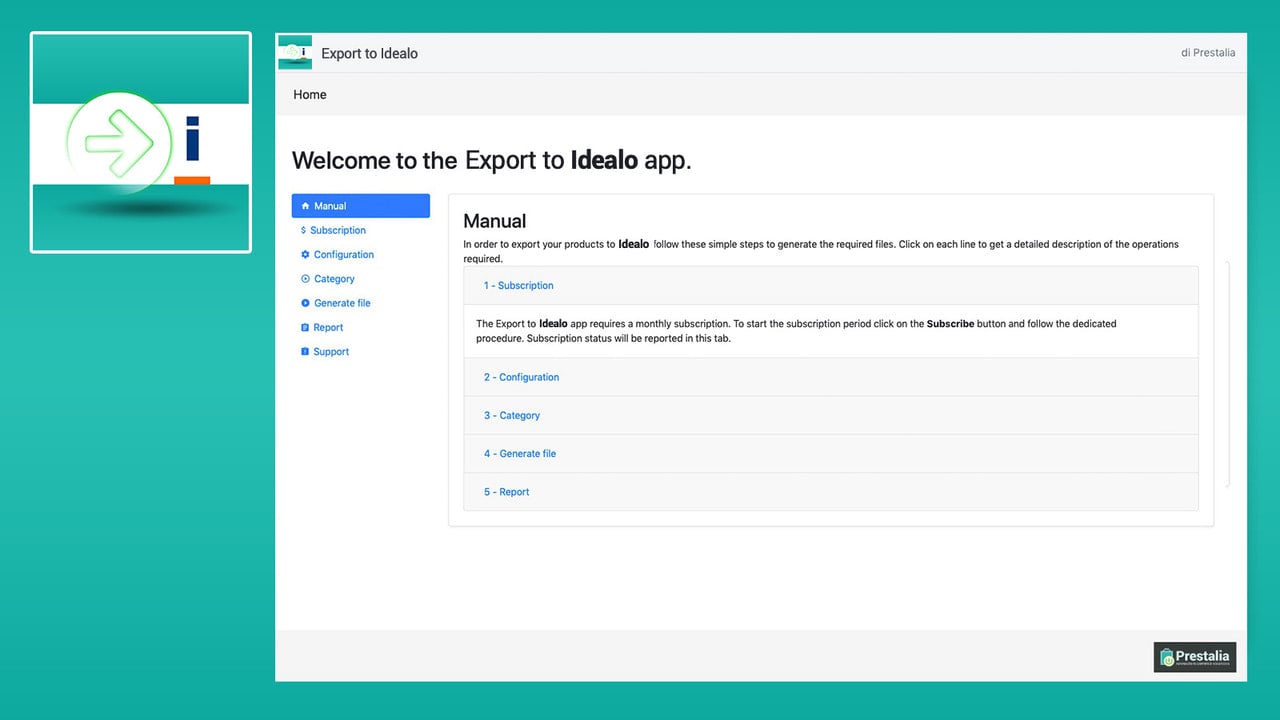
Task: Collapse the '1 - Subscription' accordion section
Action: coord(831,286)
